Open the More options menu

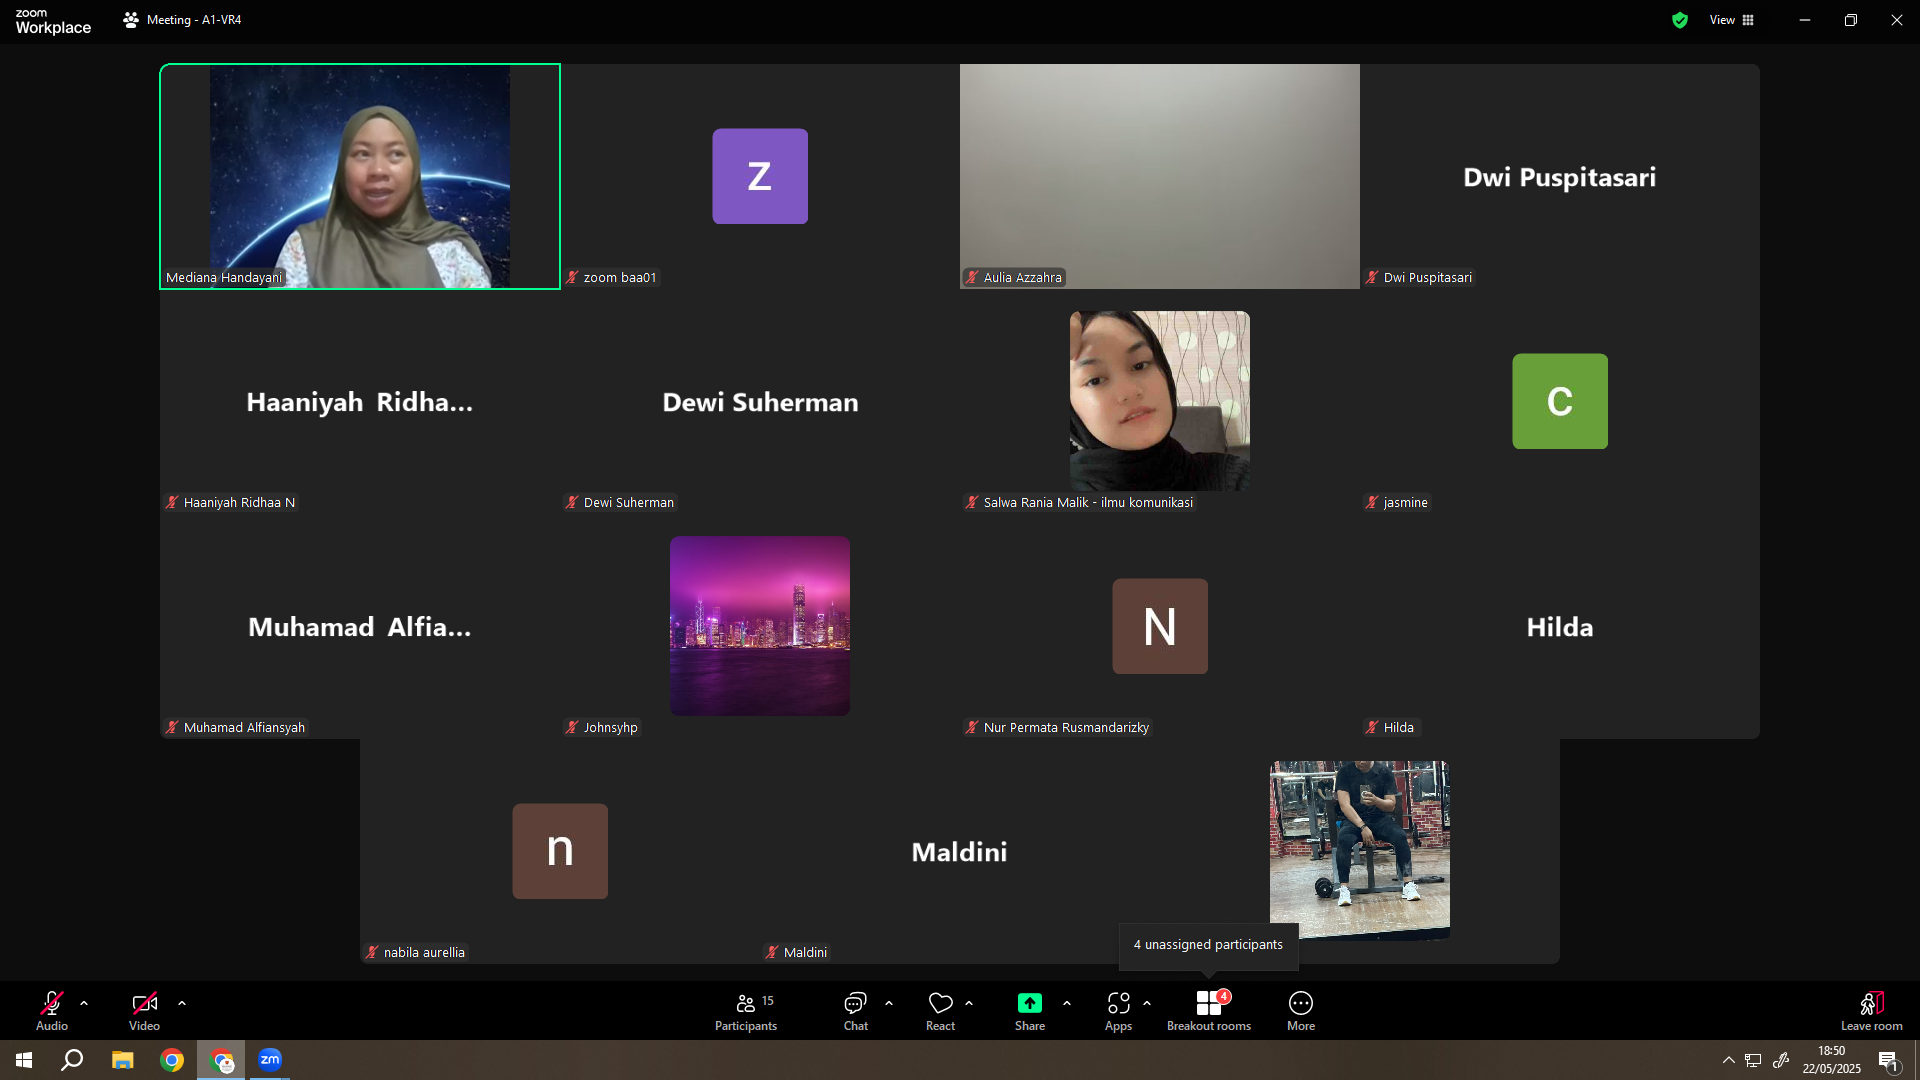pos(1301,1010)
